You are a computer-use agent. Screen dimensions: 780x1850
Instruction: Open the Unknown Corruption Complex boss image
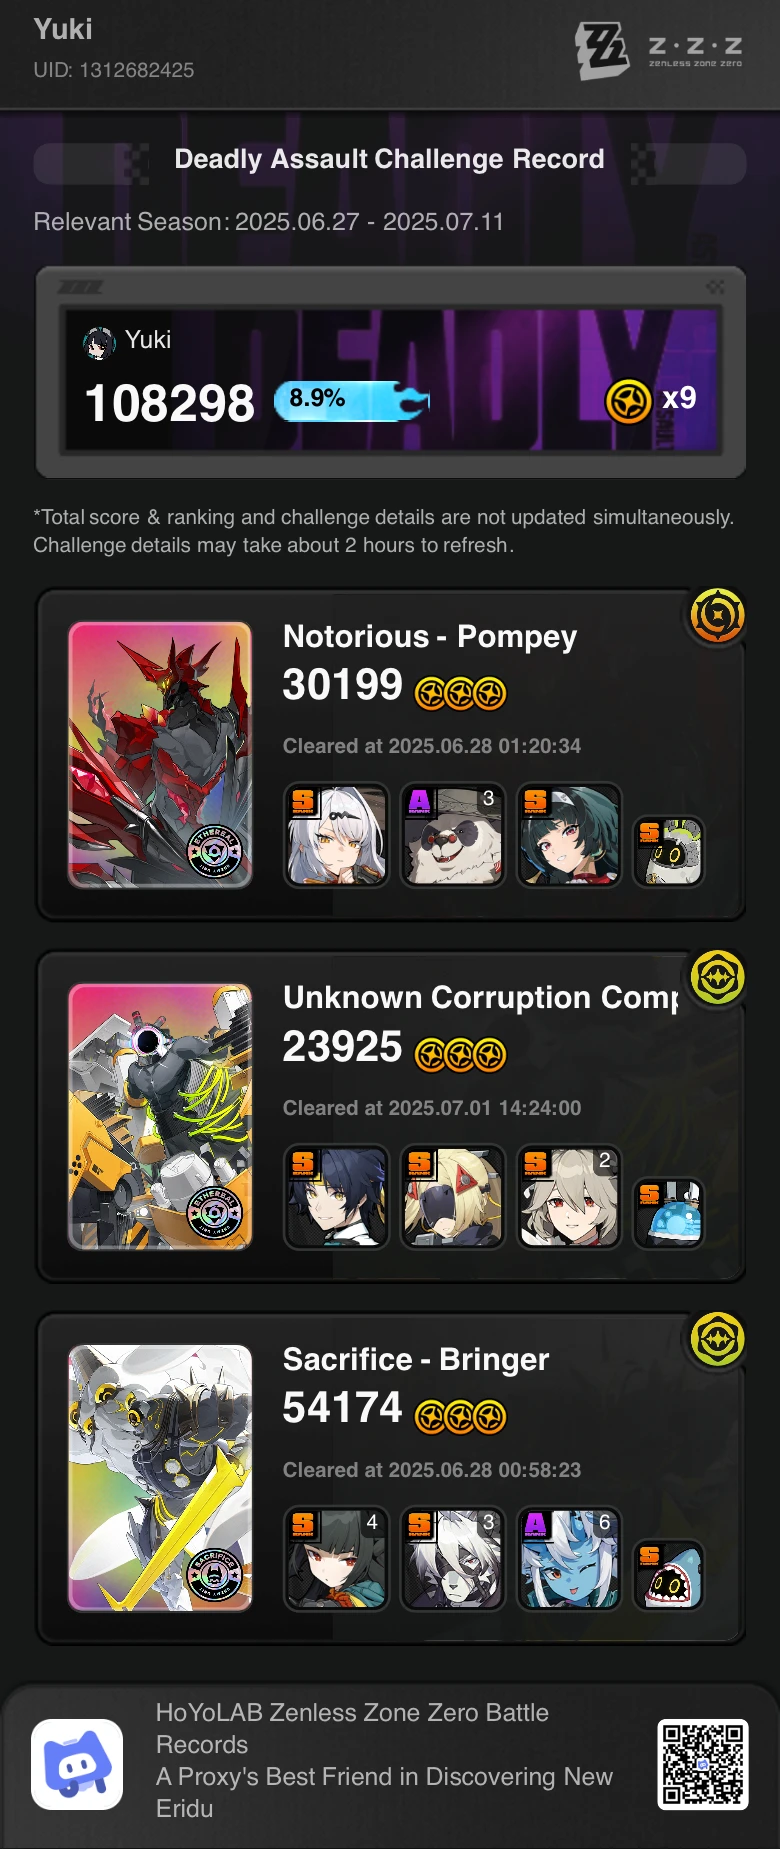[x=160, y=1117]
